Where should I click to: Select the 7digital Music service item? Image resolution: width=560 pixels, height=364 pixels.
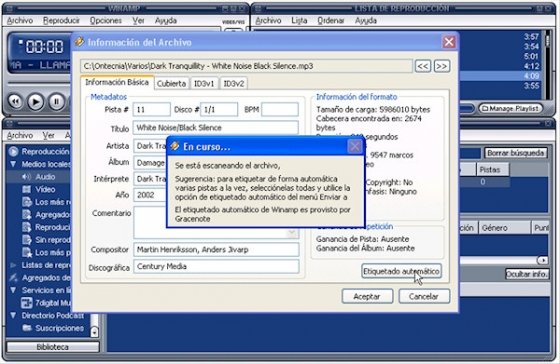[x=46, y=303]
